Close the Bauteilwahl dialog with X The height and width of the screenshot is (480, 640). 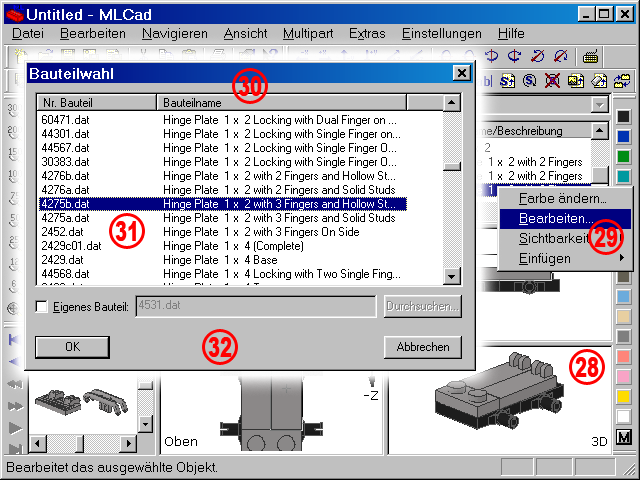[x=462, y=73]
